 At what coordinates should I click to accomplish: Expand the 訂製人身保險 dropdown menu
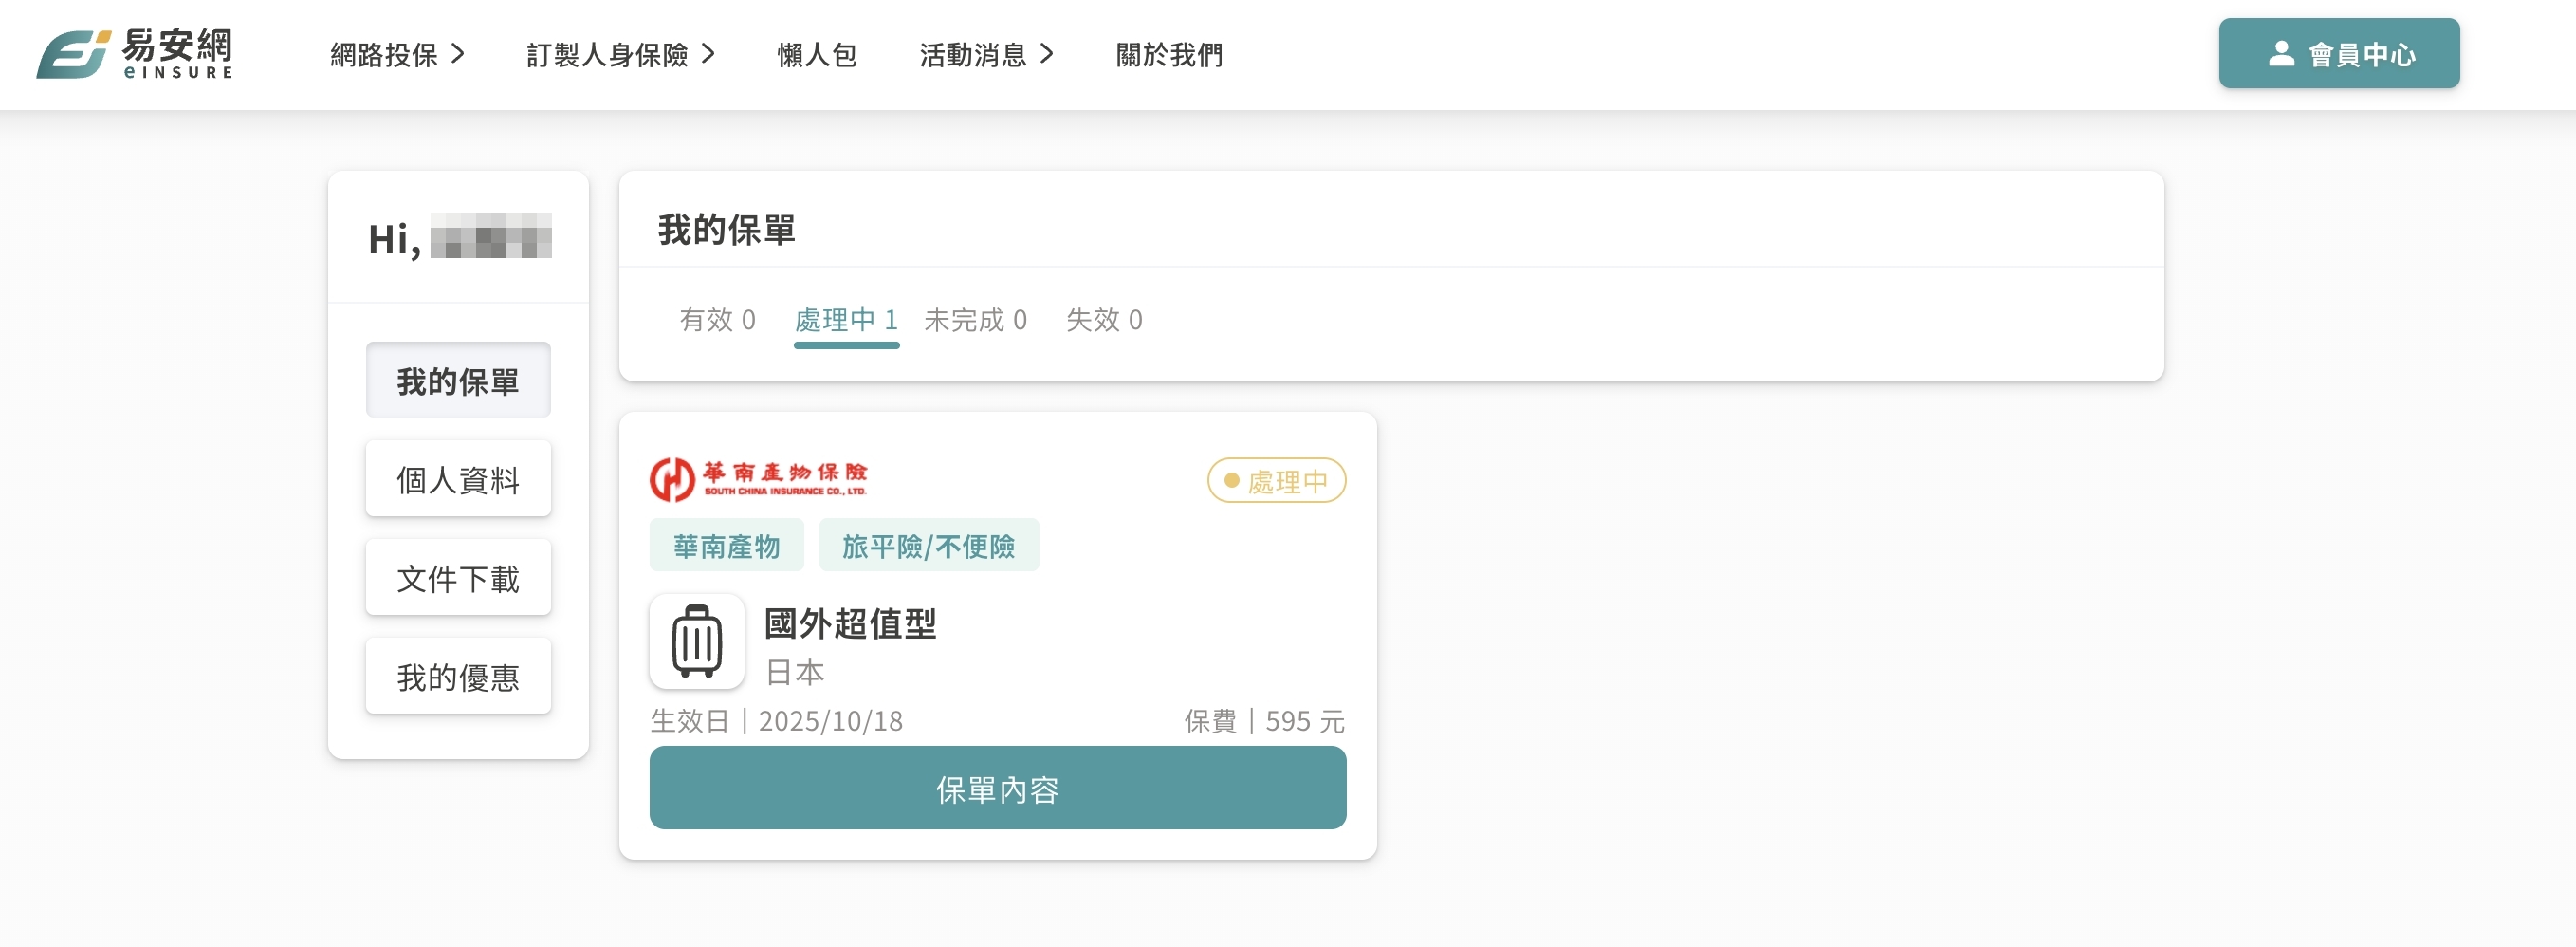pos(620,55)
